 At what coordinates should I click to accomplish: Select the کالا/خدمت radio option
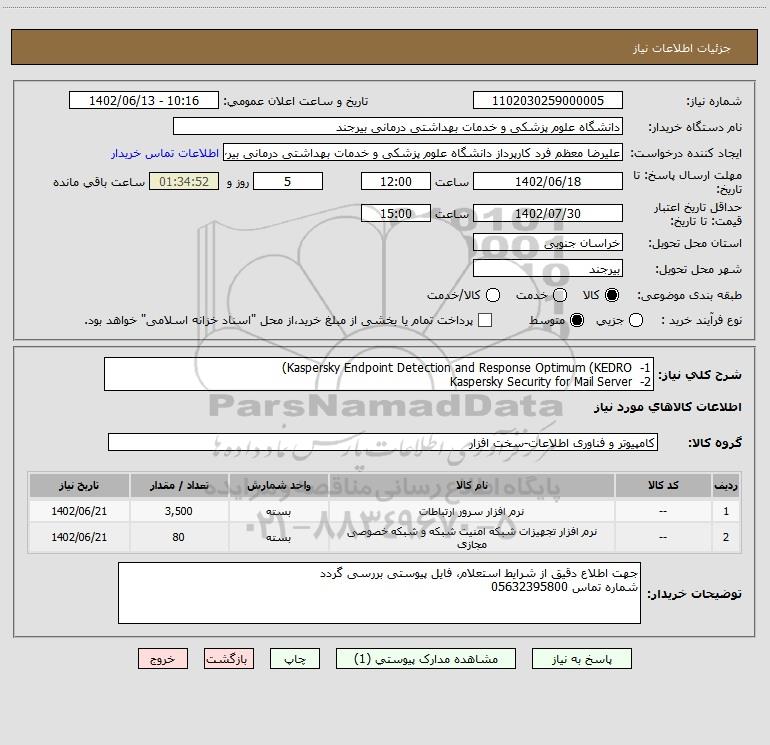click(x=493, y=295)
